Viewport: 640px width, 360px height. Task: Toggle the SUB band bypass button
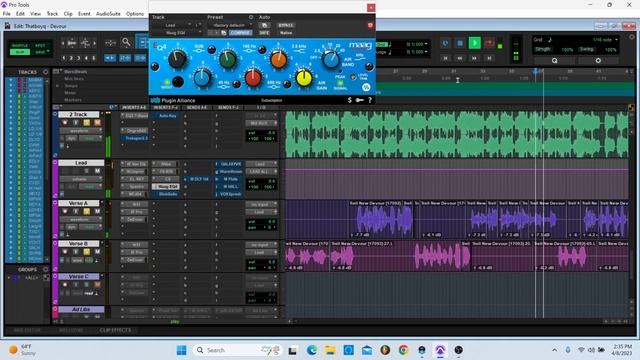coord(211,50)
